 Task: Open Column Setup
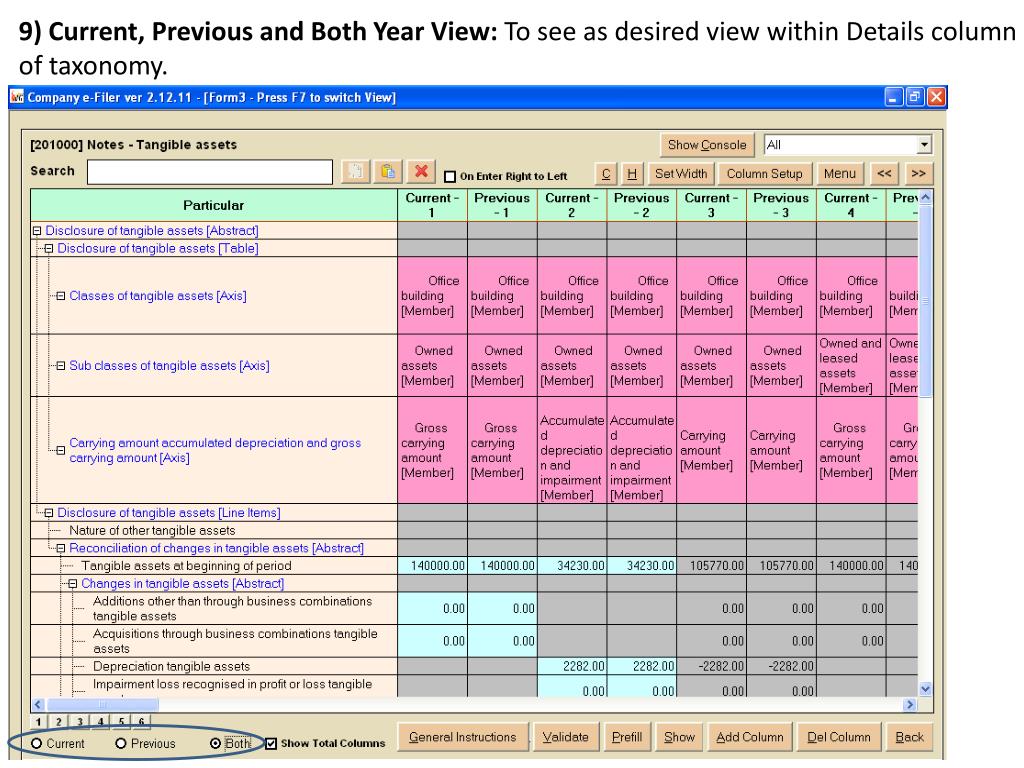point(764,174)
